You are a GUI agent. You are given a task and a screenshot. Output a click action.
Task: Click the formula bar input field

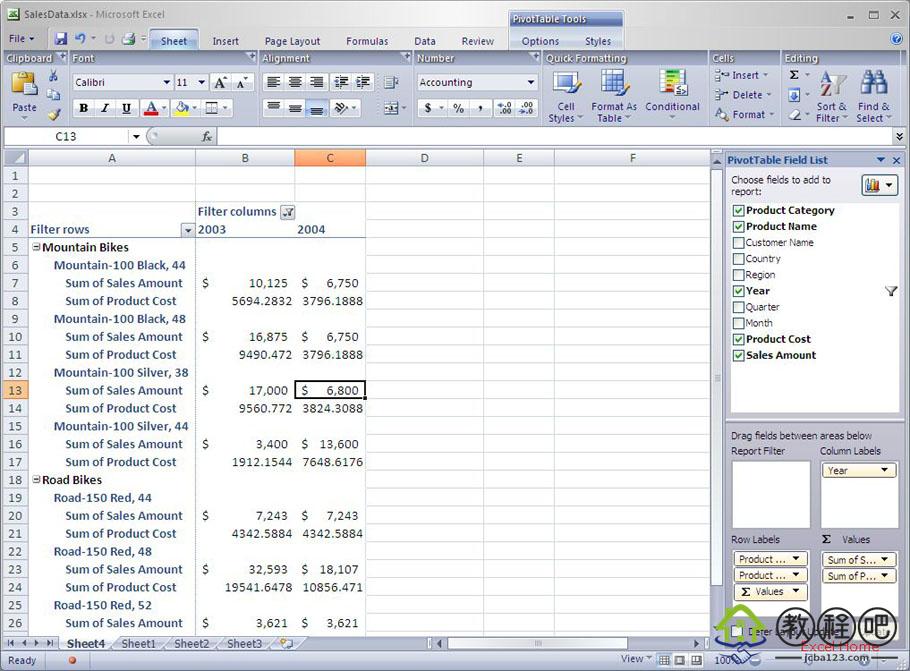[x=555, y=136]
